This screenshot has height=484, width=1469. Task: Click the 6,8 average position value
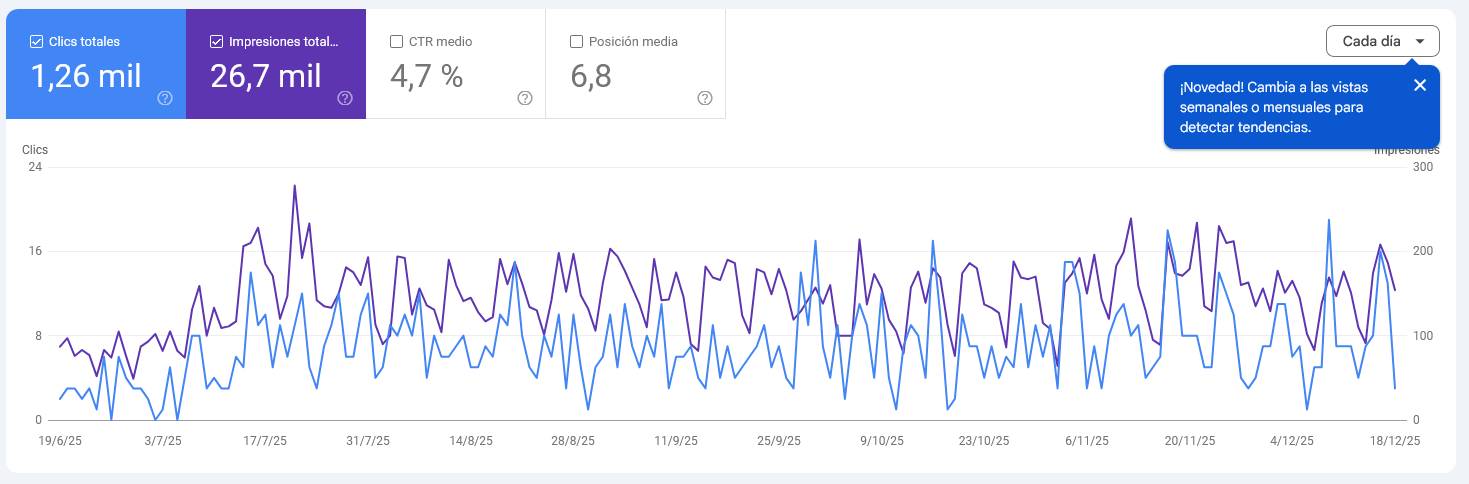click(x=591, y=76)
